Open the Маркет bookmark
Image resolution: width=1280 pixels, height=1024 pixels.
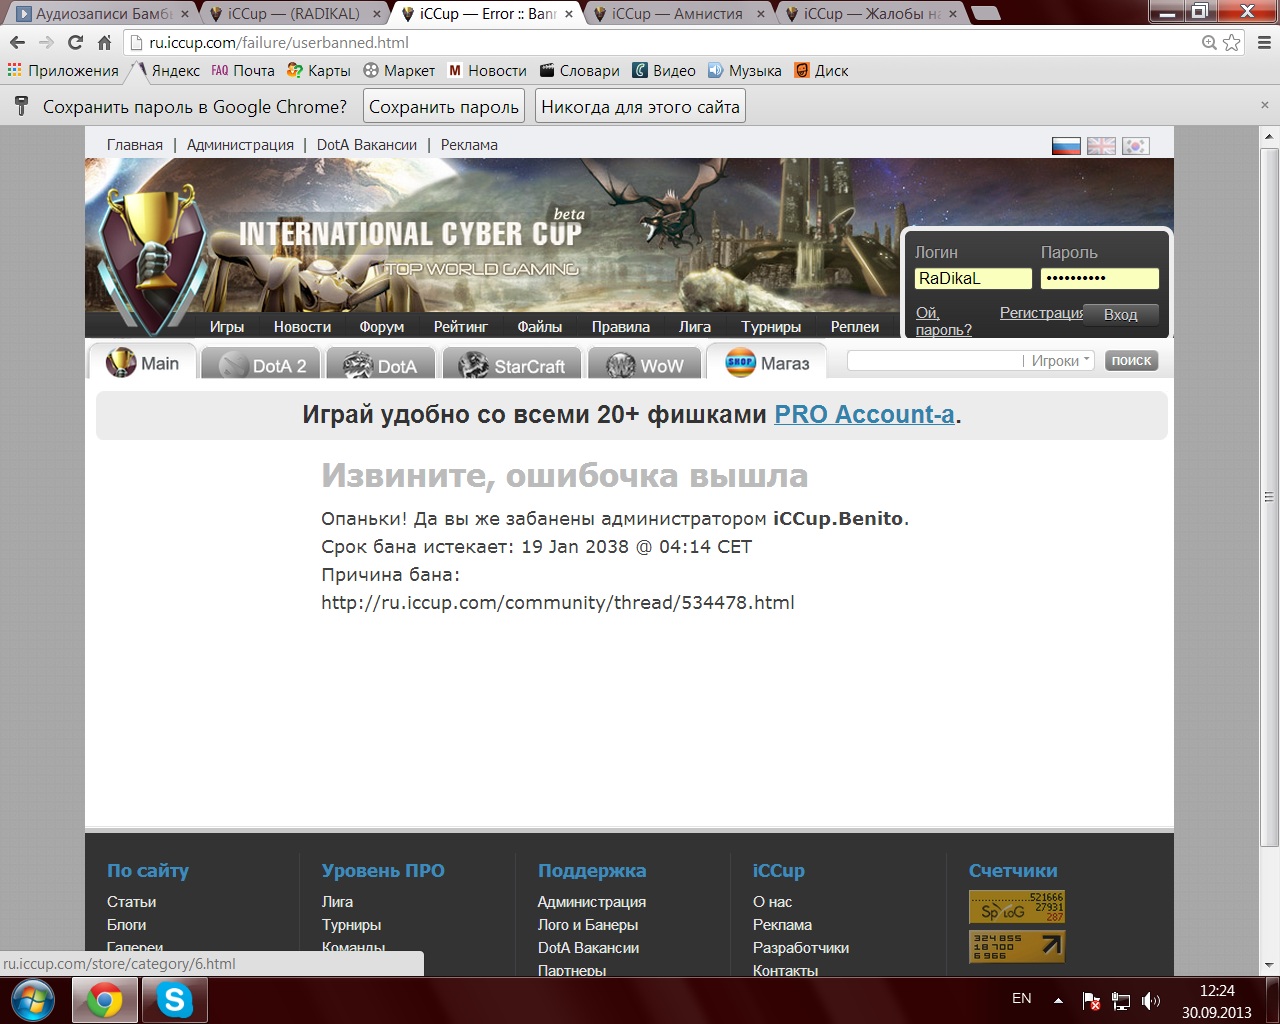coord(399,71)
